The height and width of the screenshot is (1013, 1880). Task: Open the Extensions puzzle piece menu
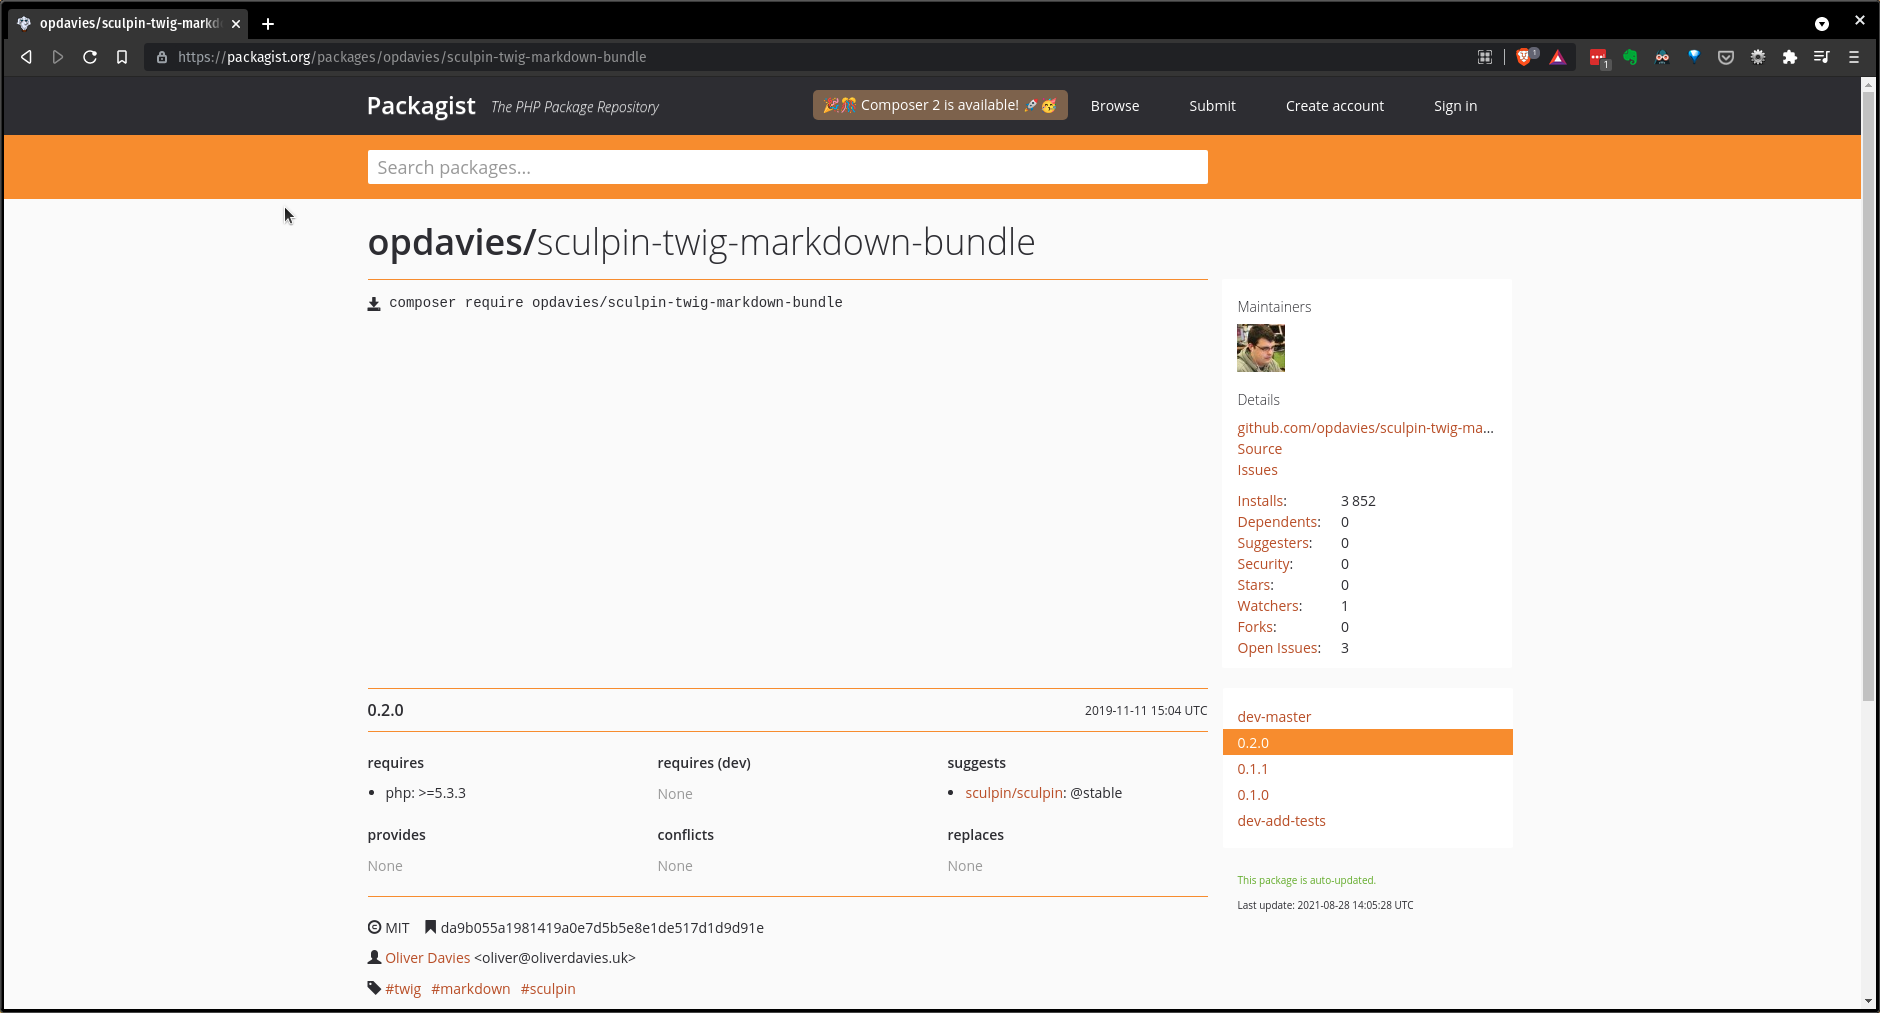[1790, 57]
